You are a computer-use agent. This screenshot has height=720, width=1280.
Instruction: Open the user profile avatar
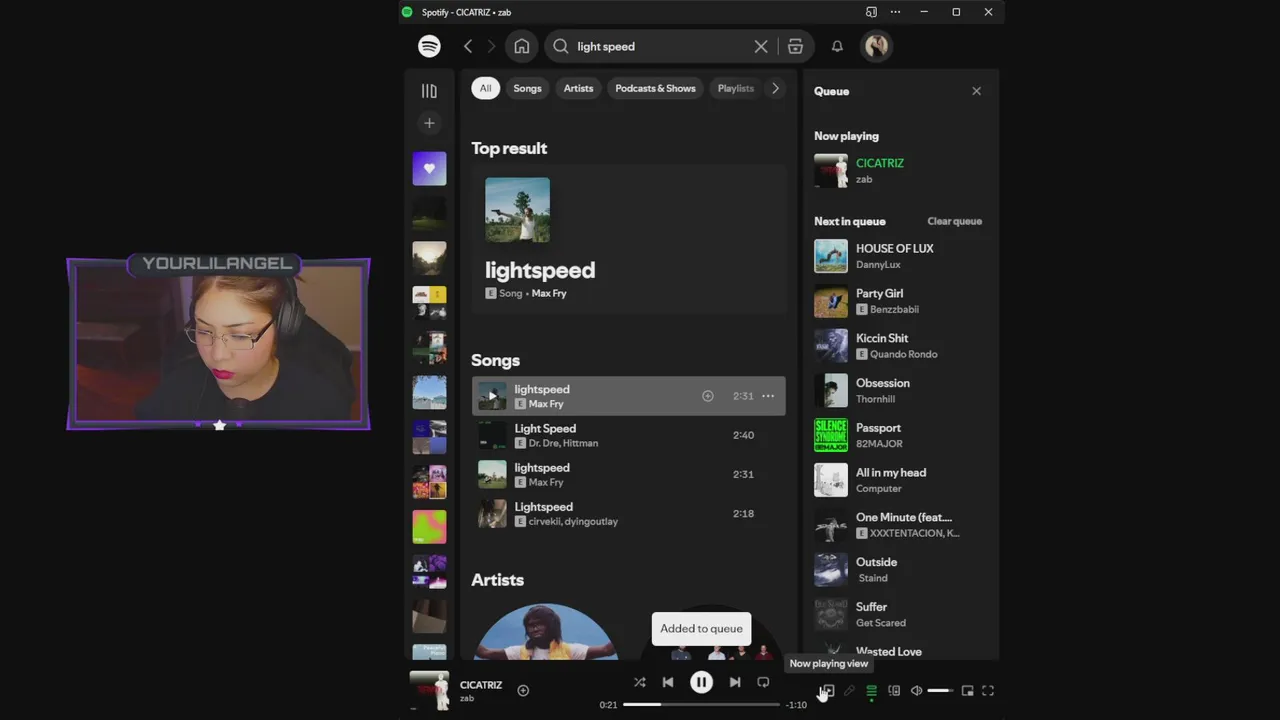click(x=877, y=46)
